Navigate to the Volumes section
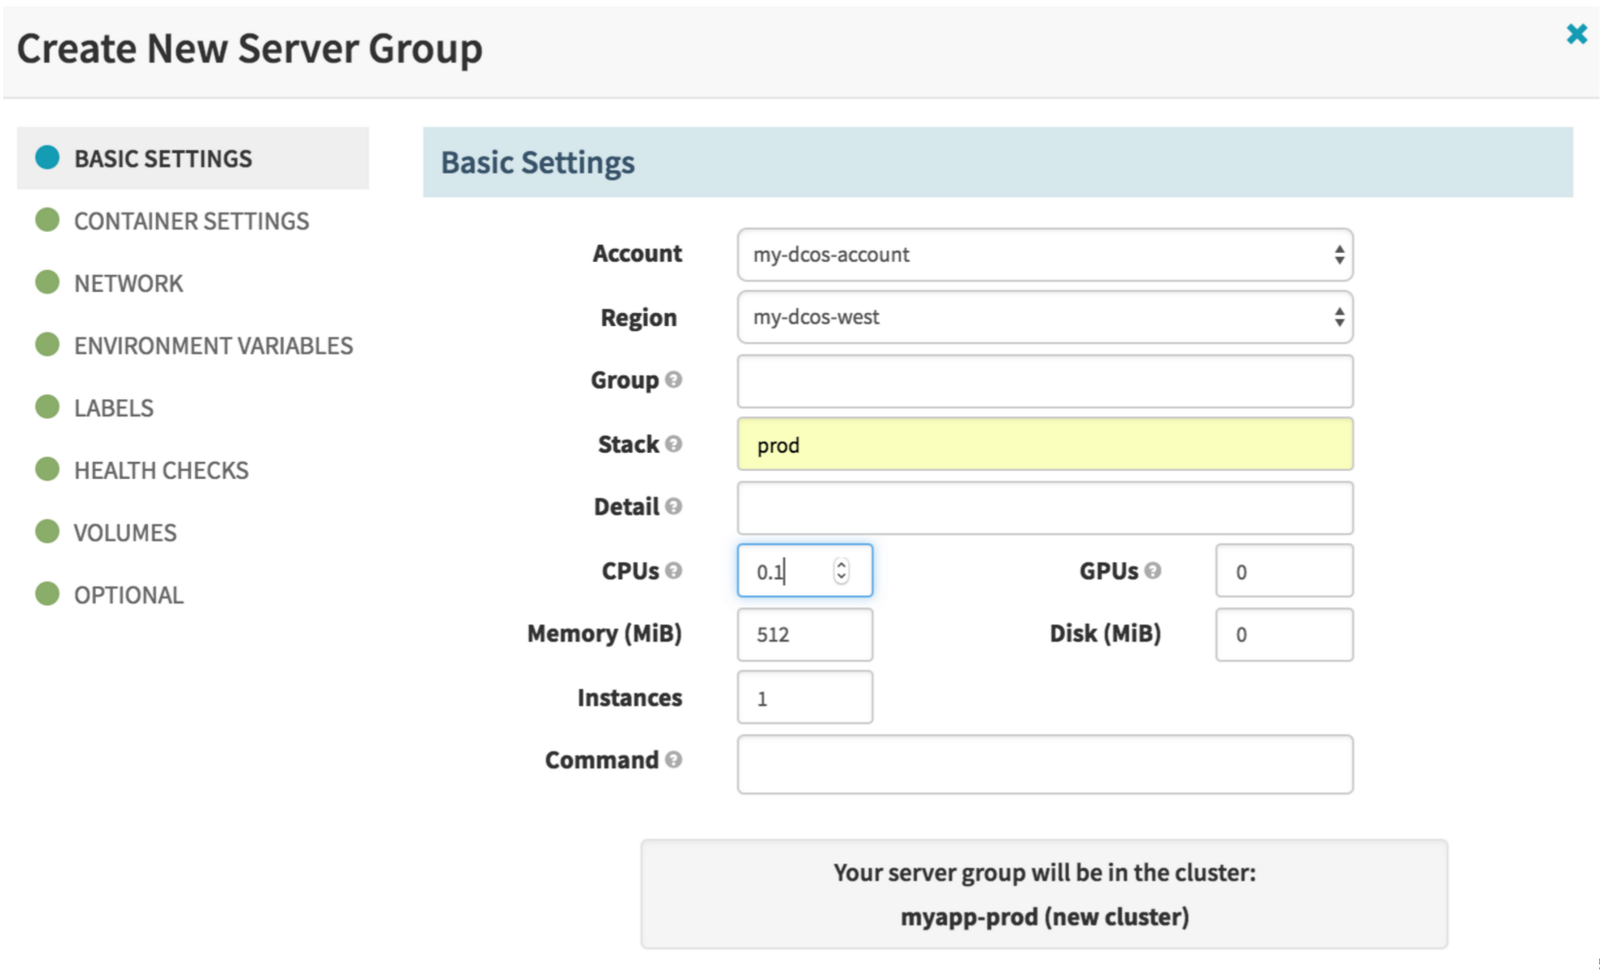Screen dimensions: 1600x979 coord(125,533)
